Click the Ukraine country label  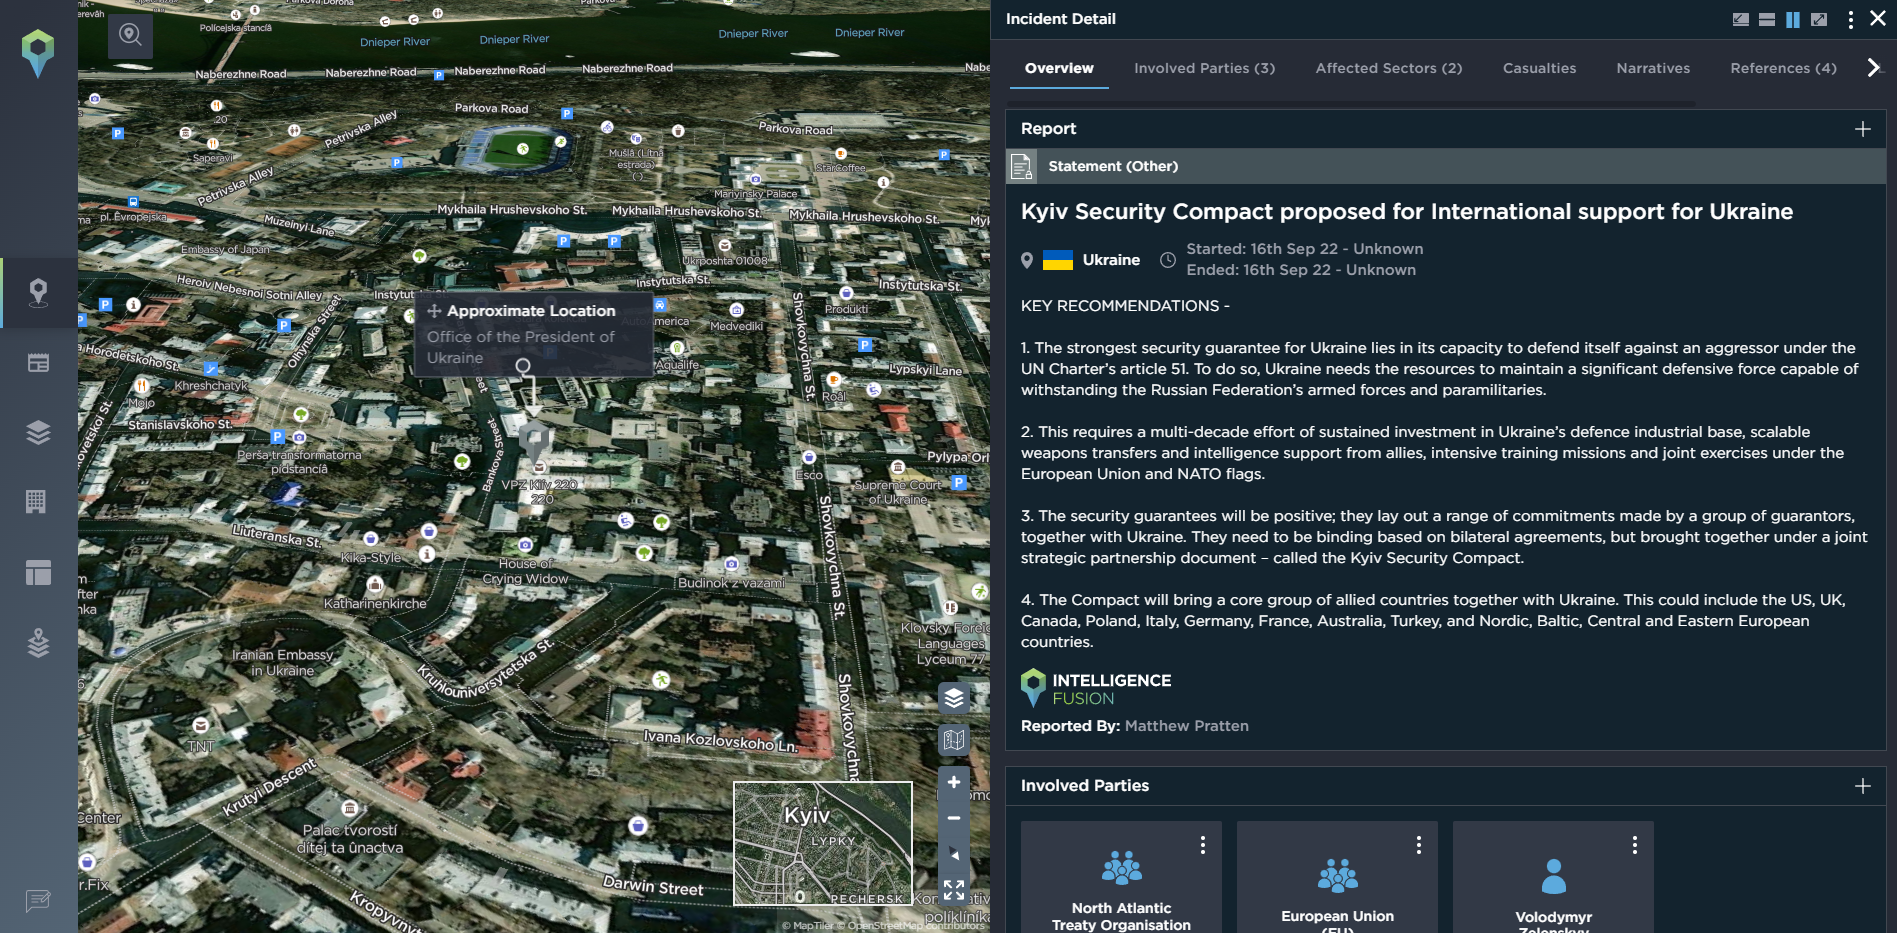pos(1111,260)
